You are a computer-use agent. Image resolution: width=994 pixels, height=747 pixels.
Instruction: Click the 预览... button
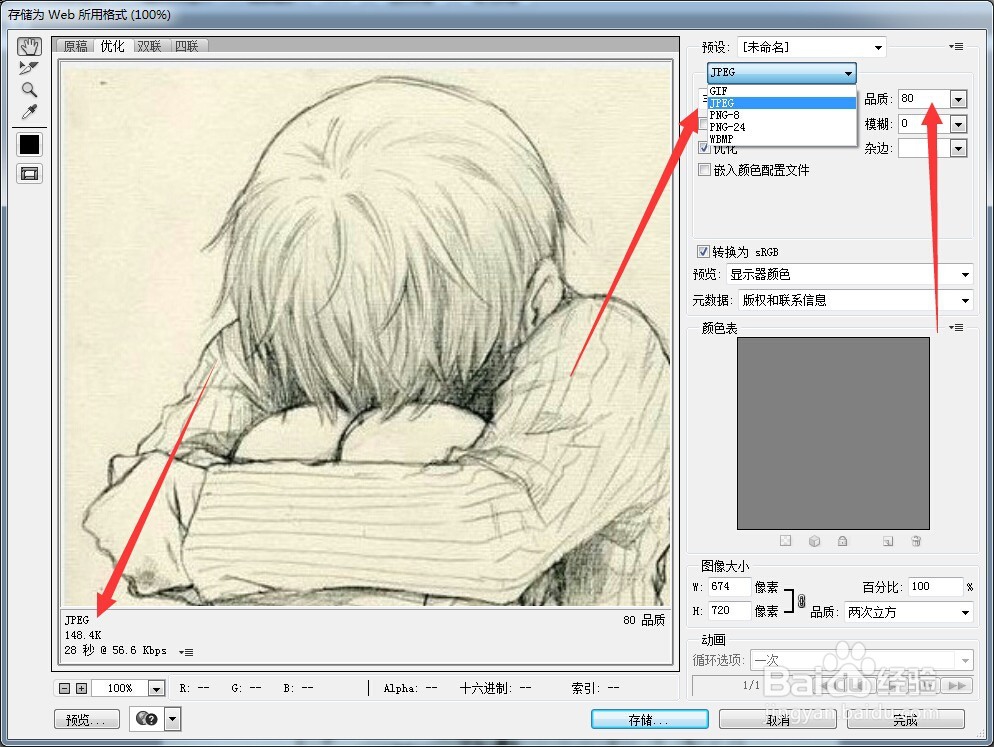[87, 719]
